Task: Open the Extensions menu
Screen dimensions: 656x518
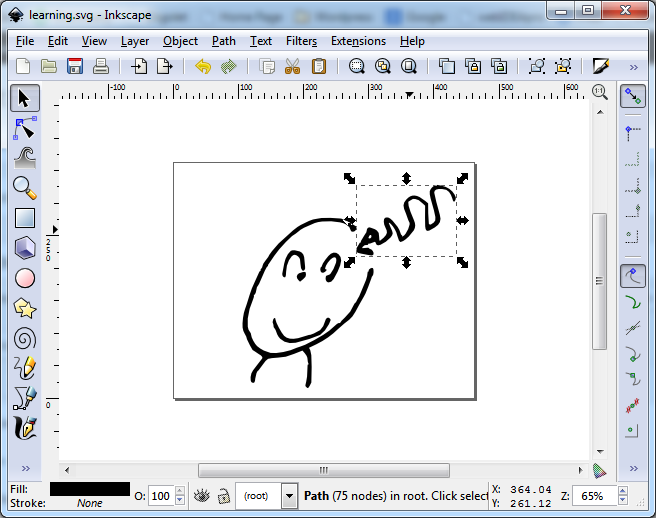Action: (358, 41)
